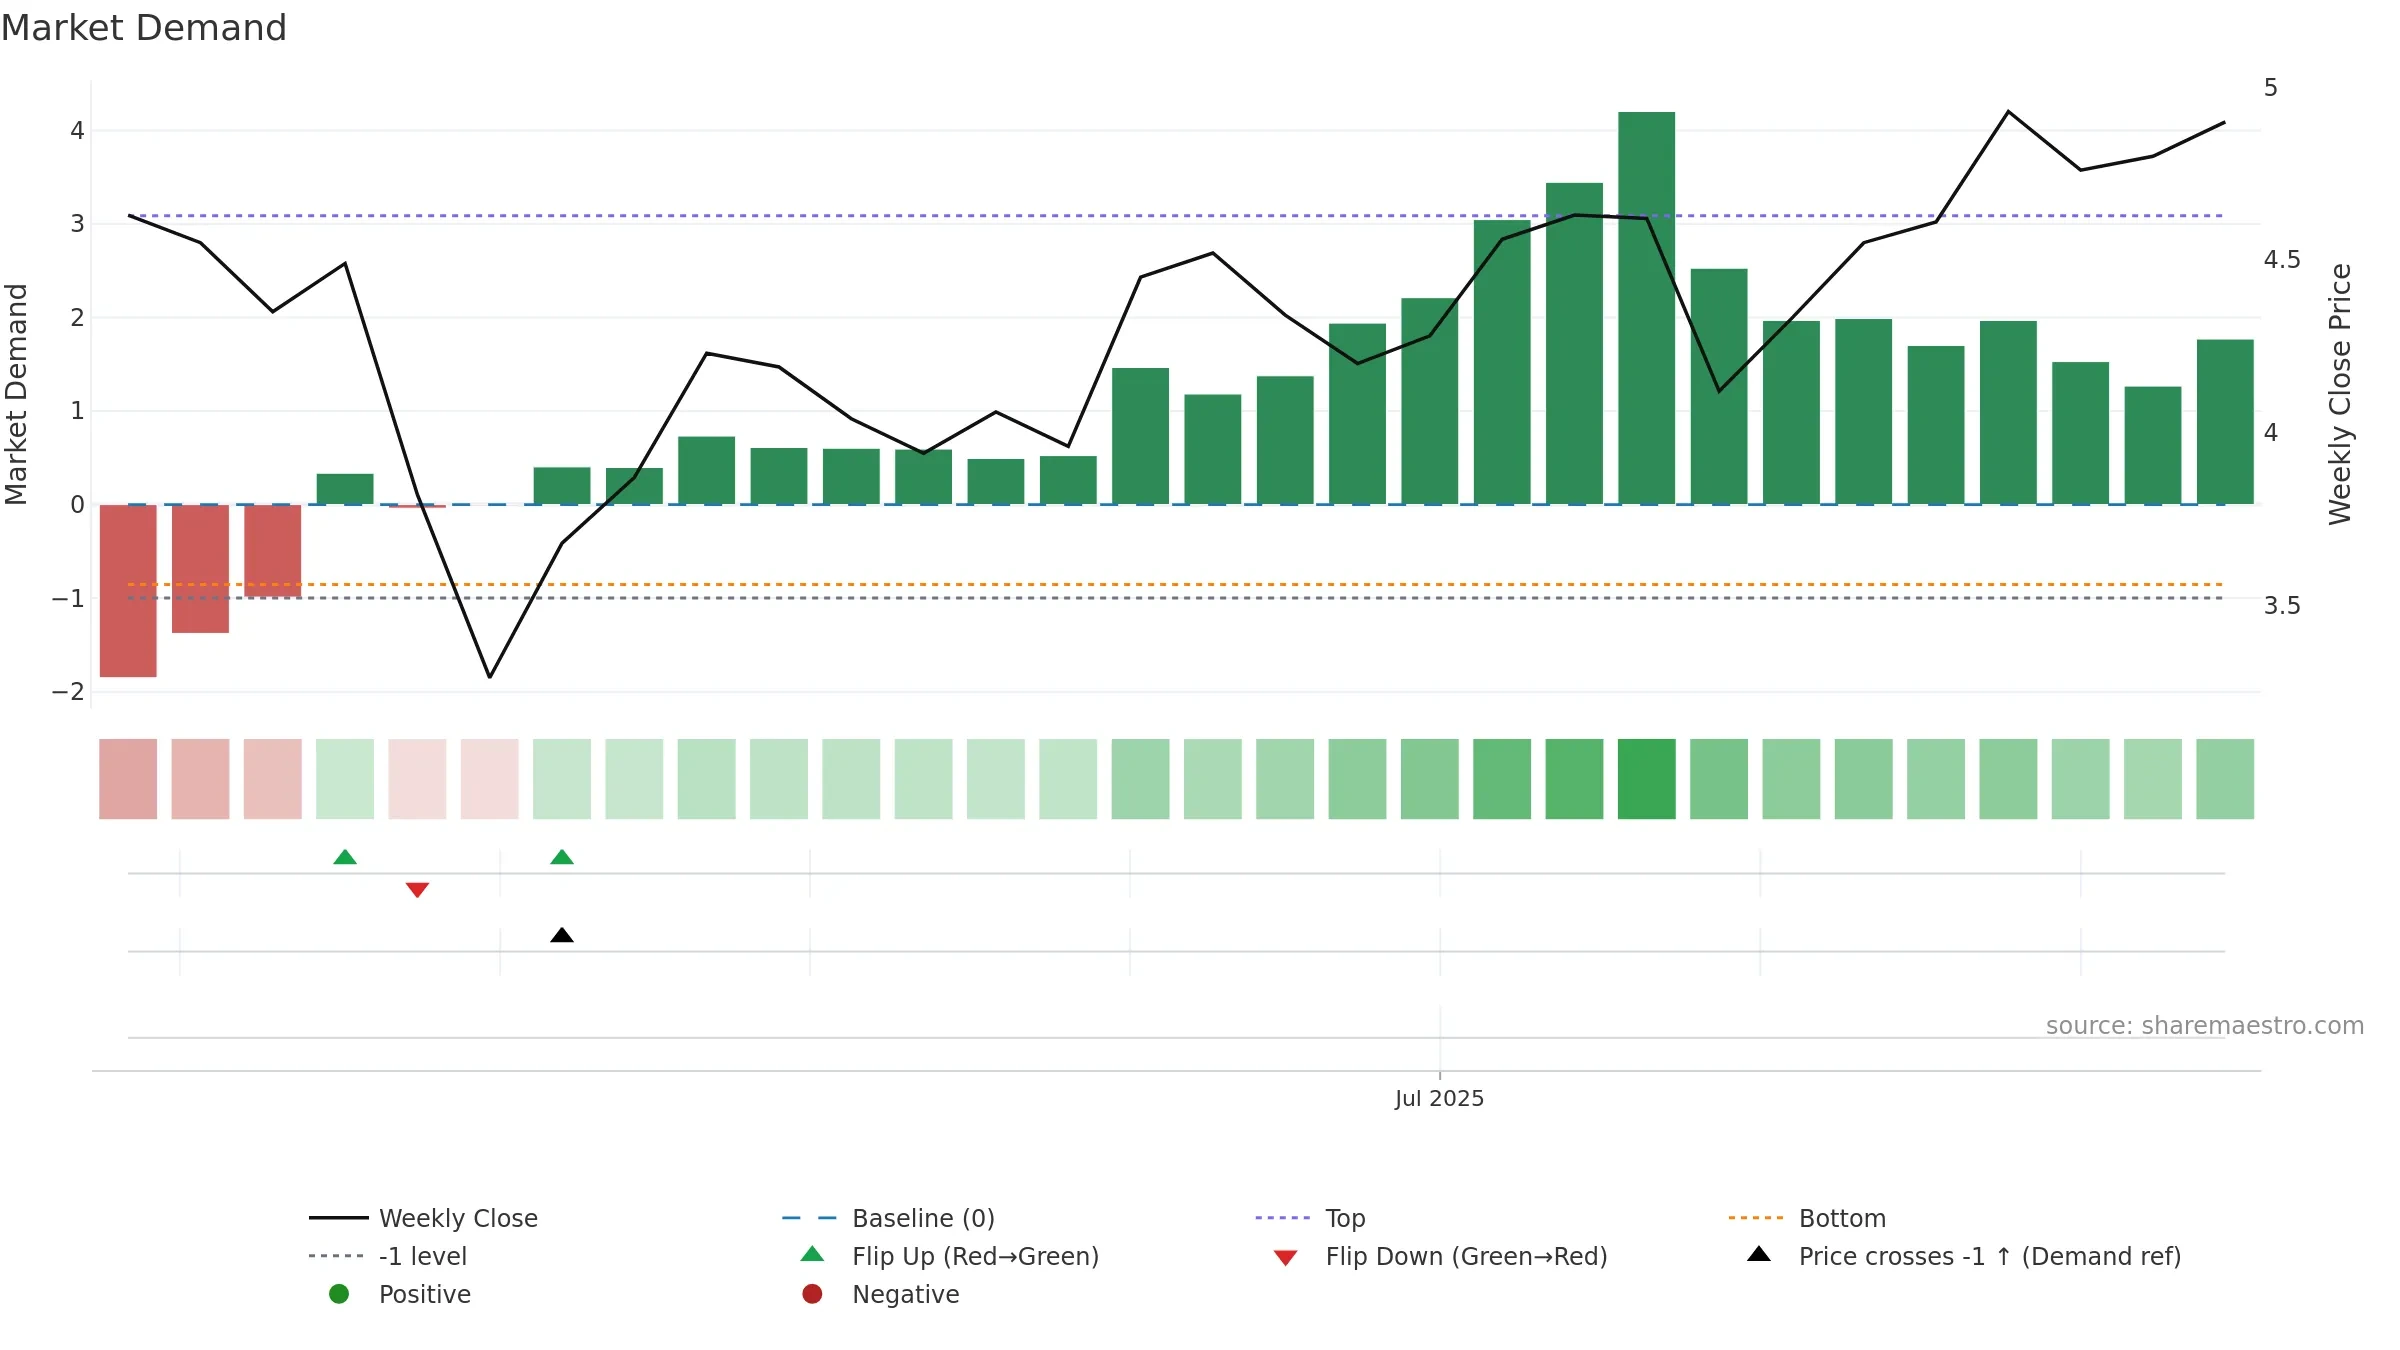Viewport: 2400px width, 1350px height.
Task: Toggle Flip Down (Green→Red) legend entry
Action: click(1440, 1256)
